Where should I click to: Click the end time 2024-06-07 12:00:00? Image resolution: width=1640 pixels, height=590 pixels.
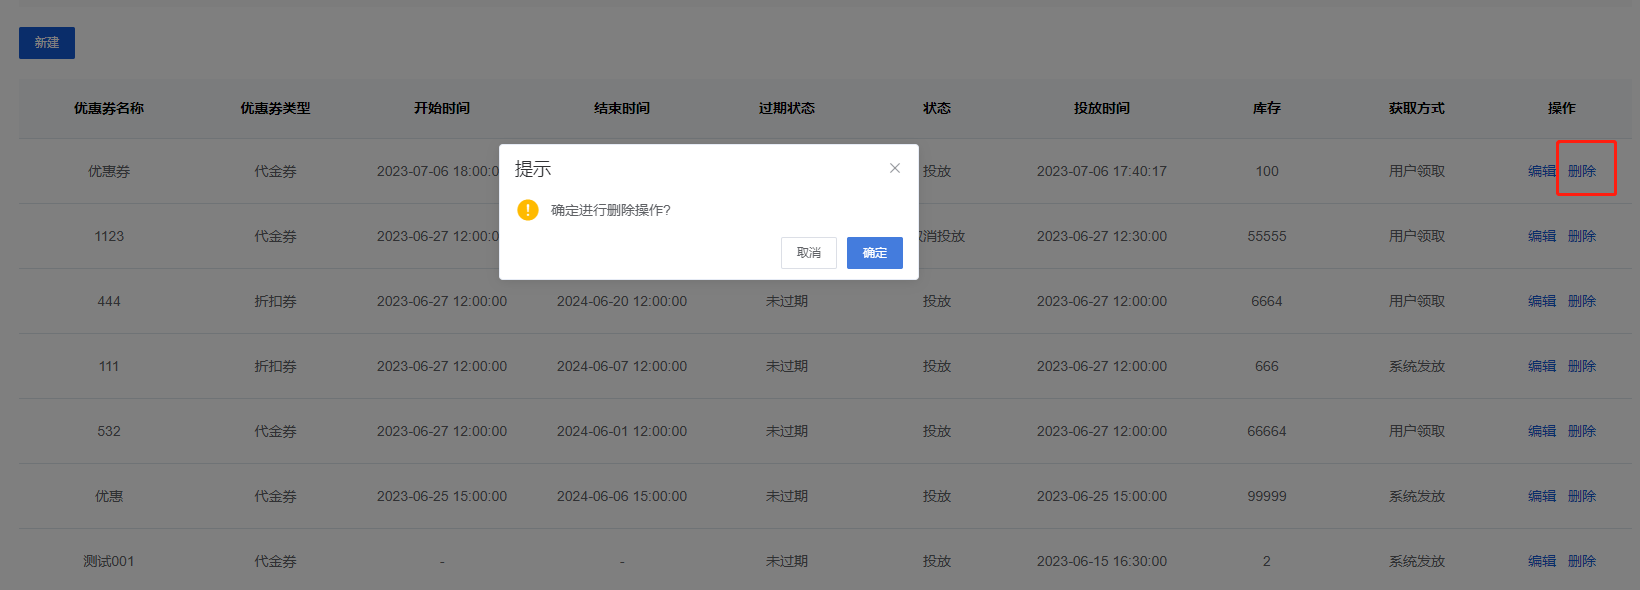tap(622, 366)
